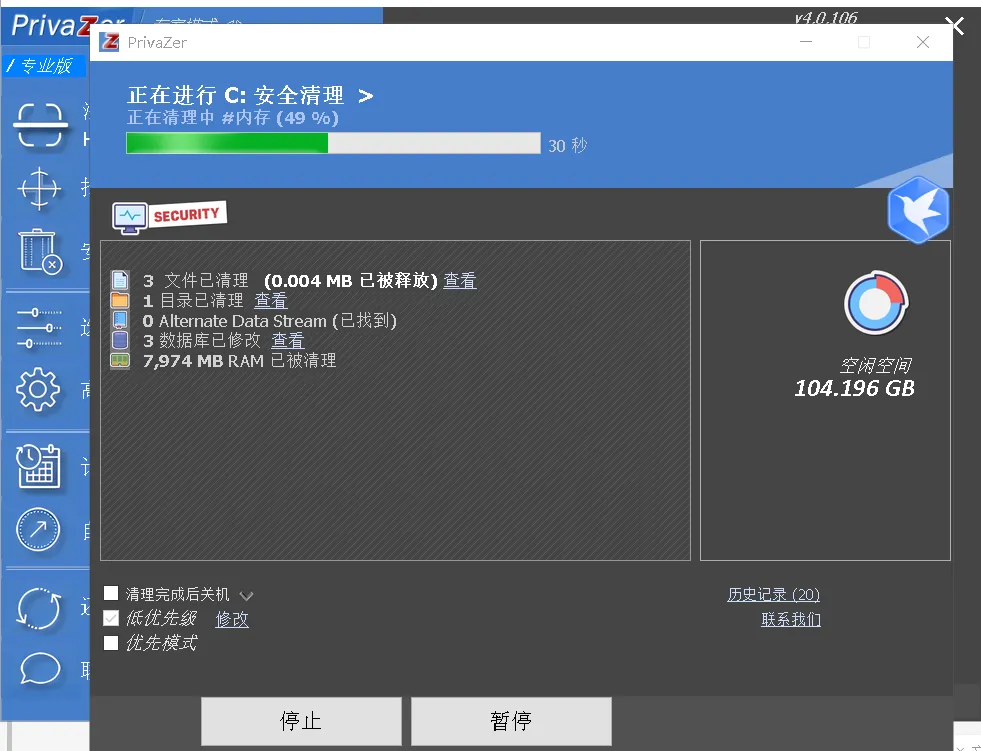Open the gear advanced settings icon
This screenshot has width=981, height=751.
pyautogui.click(x=38, y=389)
